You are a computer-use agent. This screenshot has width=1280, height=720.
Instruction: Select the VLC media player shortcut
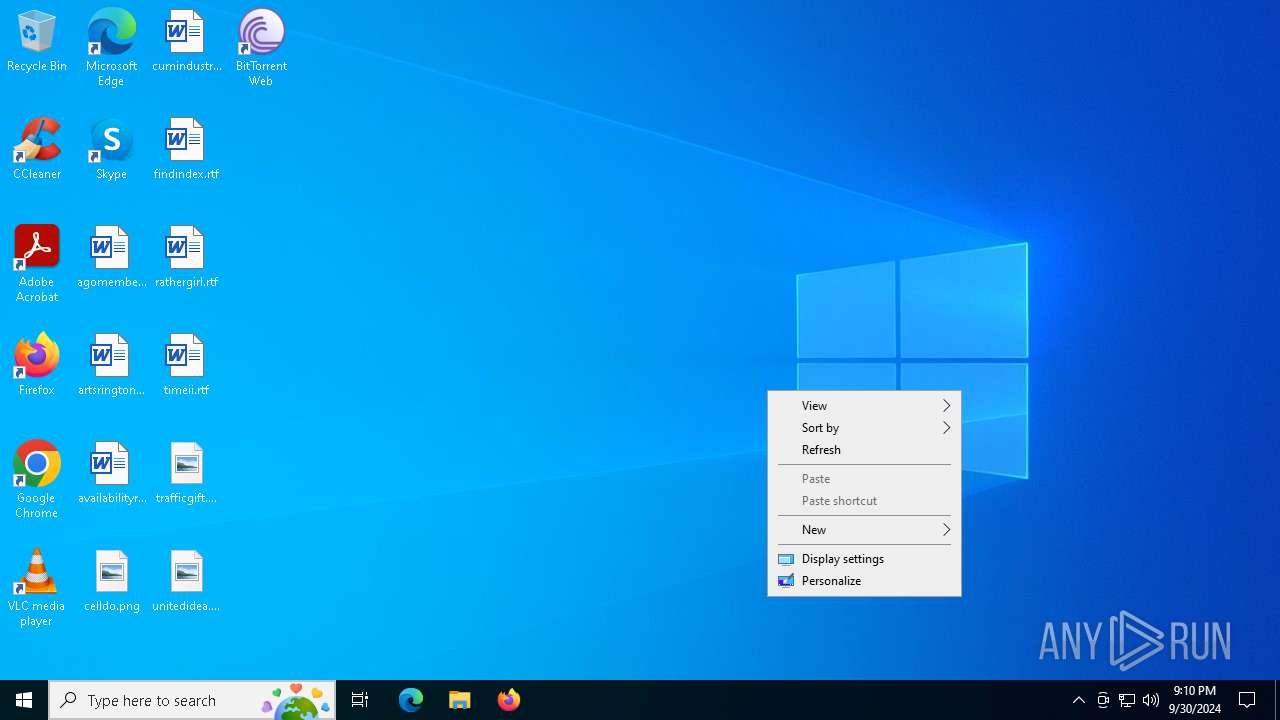pos(37,588)
